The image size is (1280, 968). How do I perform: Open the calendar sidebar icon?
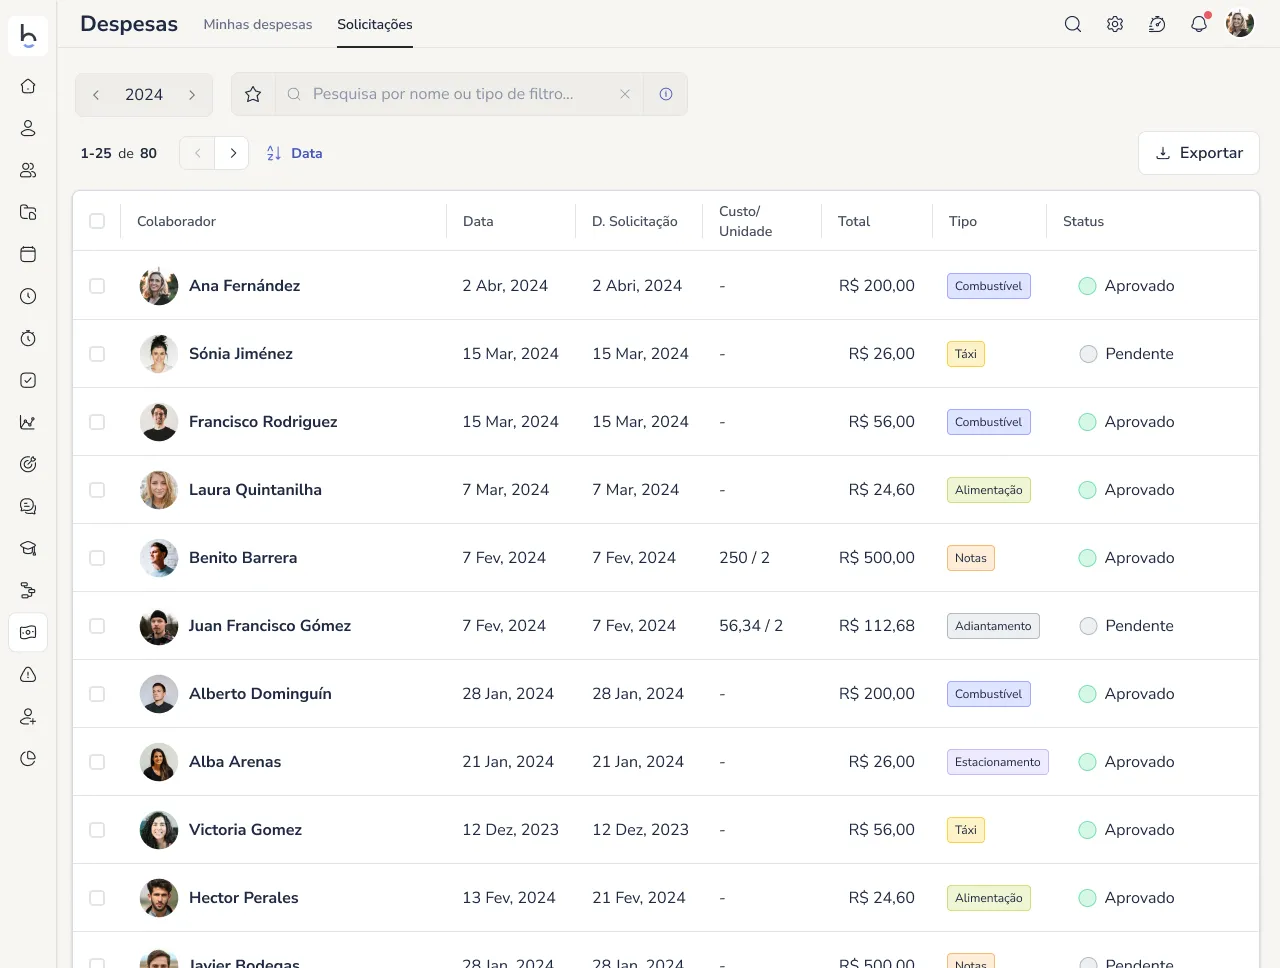[x=28, y=254]
